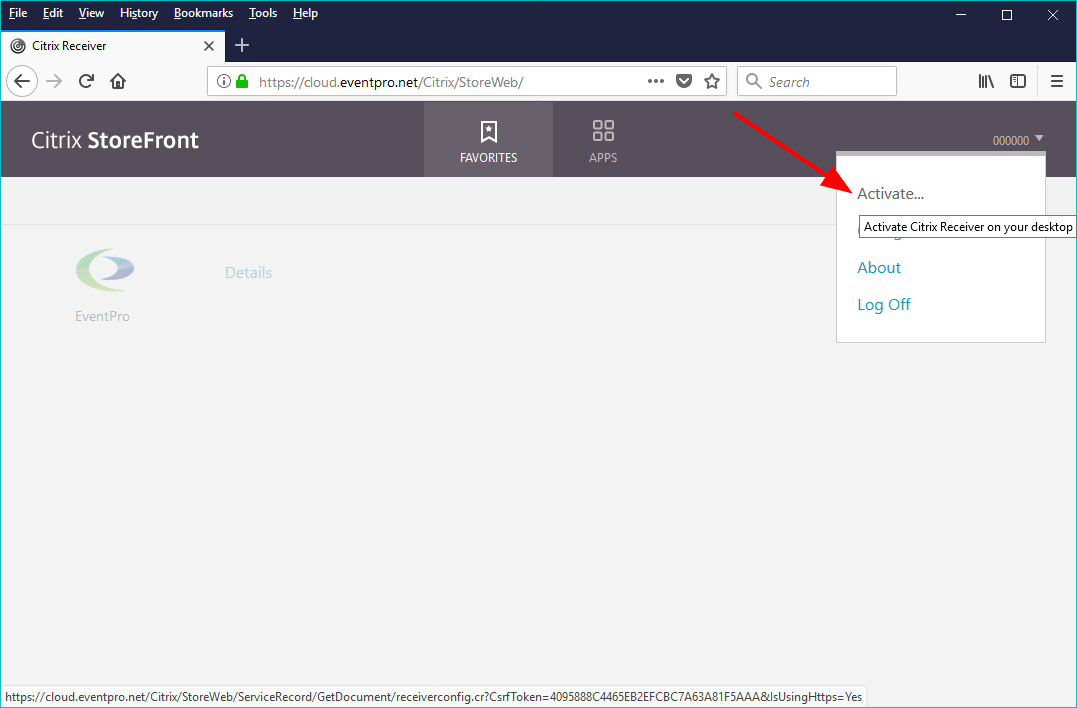Bookmark this page with star icon

[x=712, y=82]
